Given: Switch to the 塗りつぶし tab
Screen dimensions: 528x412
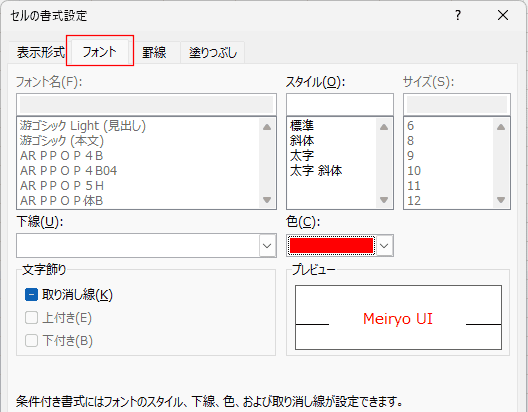Looking at the screenshot, I should pyautogui.click(x=213, y=53).
